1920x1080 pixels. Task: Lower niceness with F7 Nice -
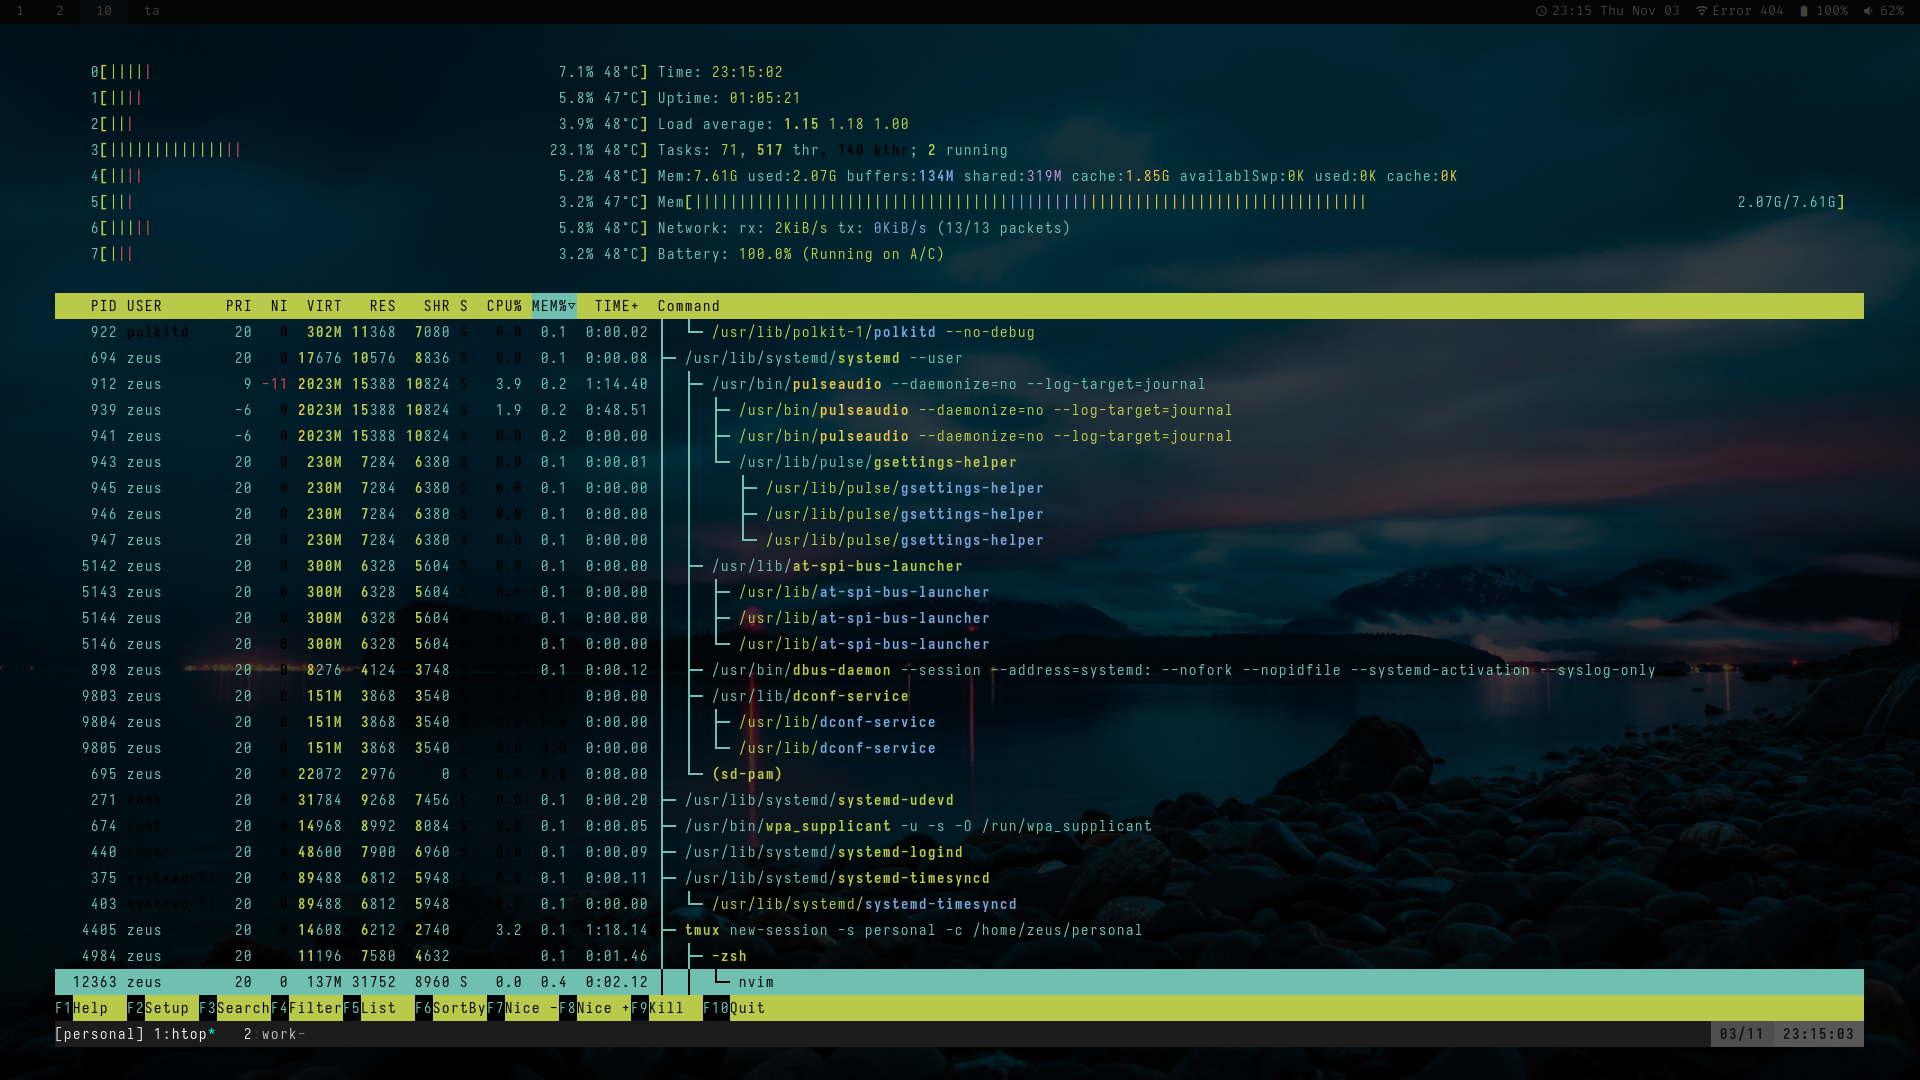[x=523, y=1008]
